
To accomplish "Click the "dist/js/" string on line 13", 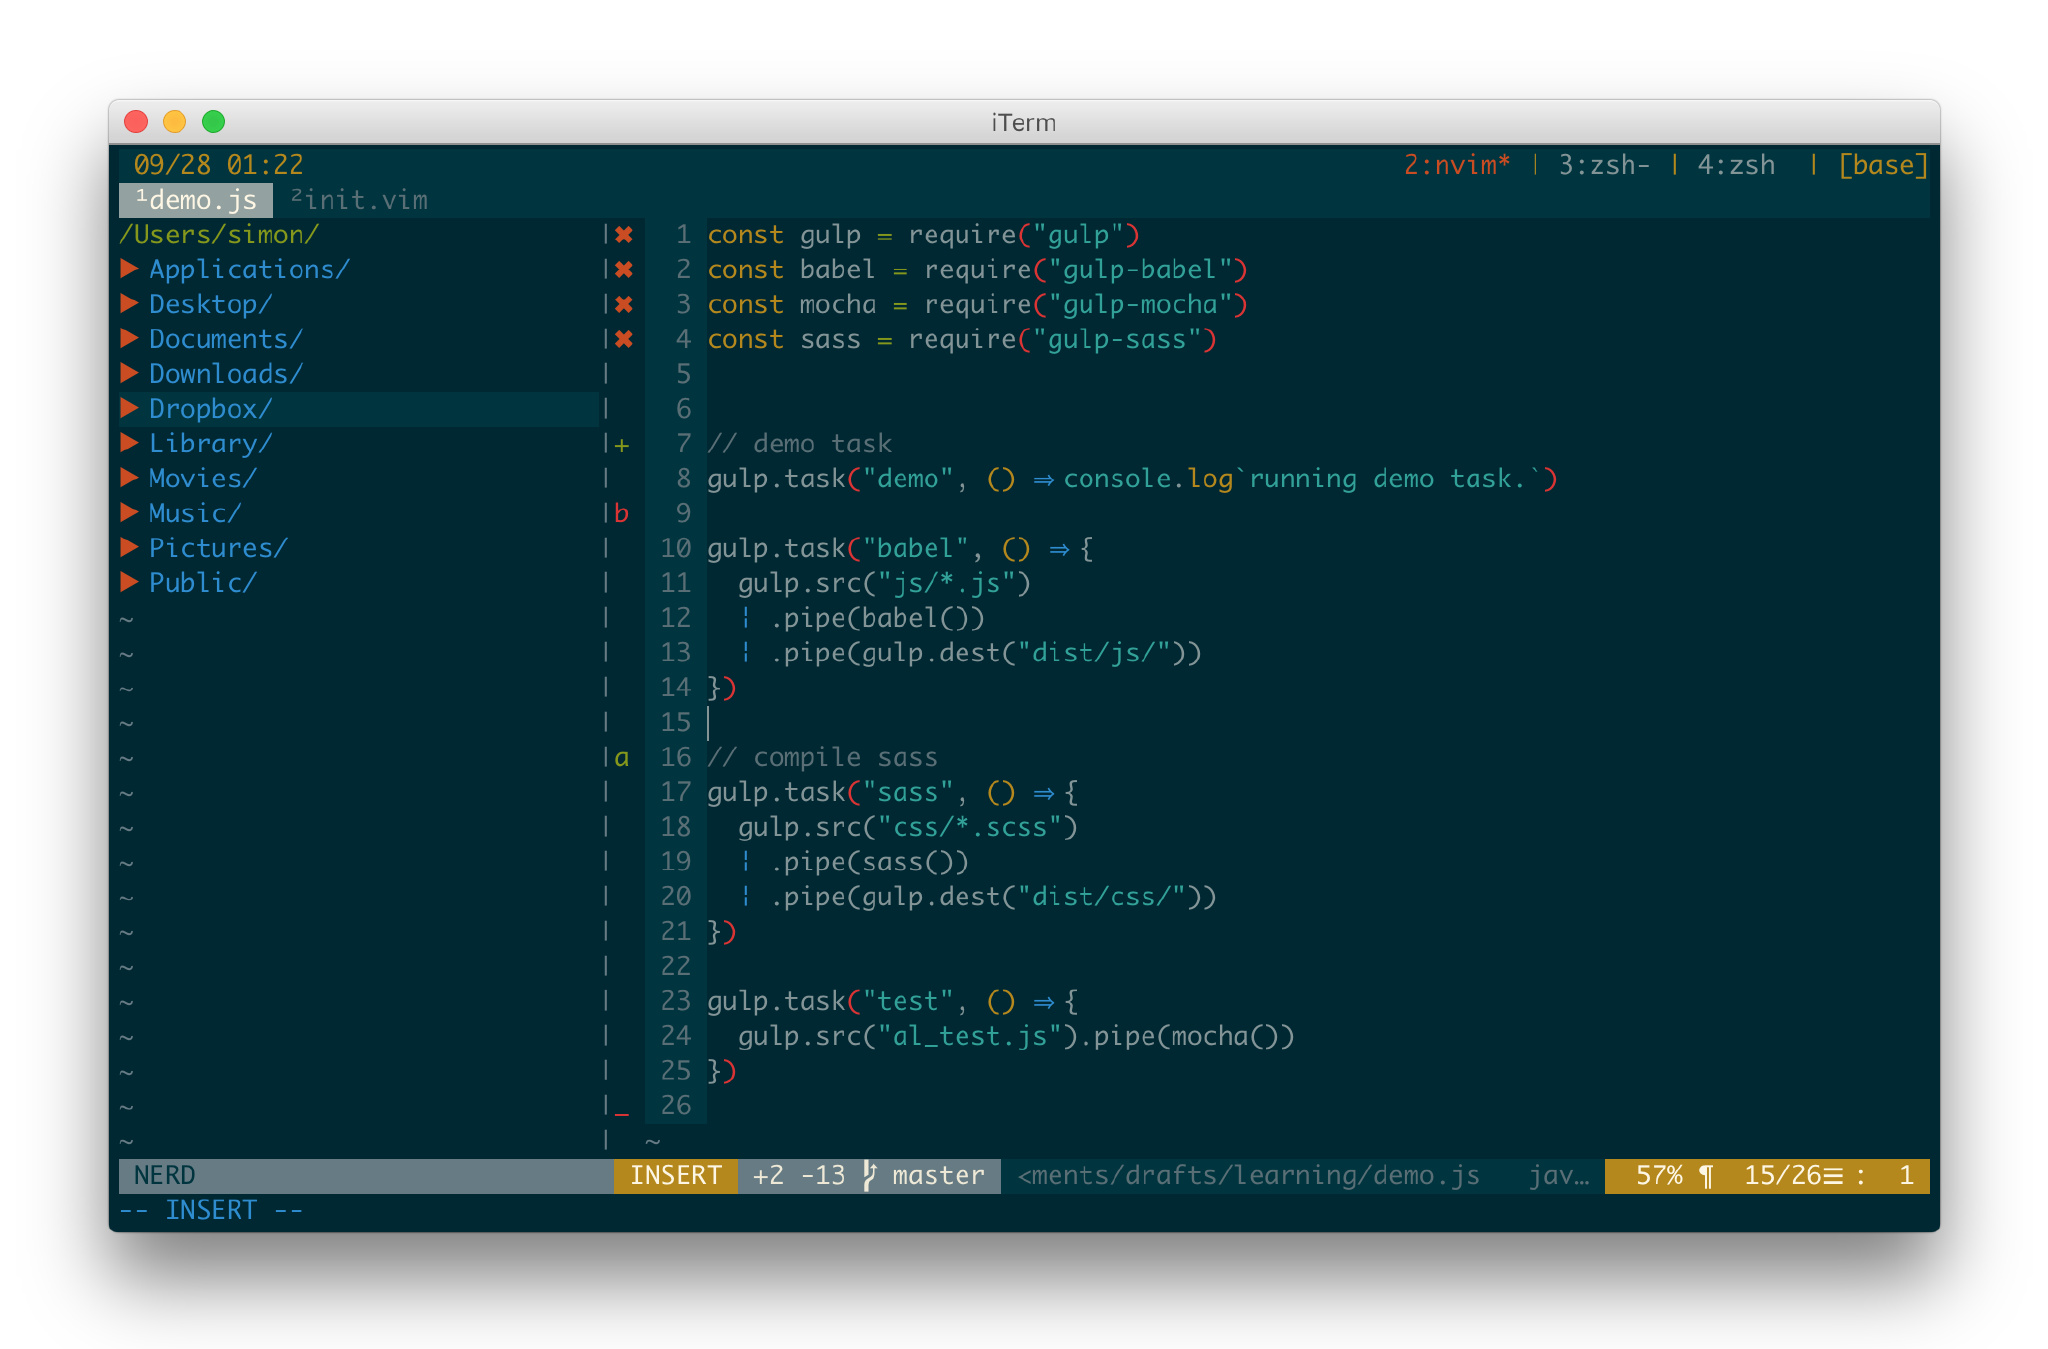I will [1094, 653].
